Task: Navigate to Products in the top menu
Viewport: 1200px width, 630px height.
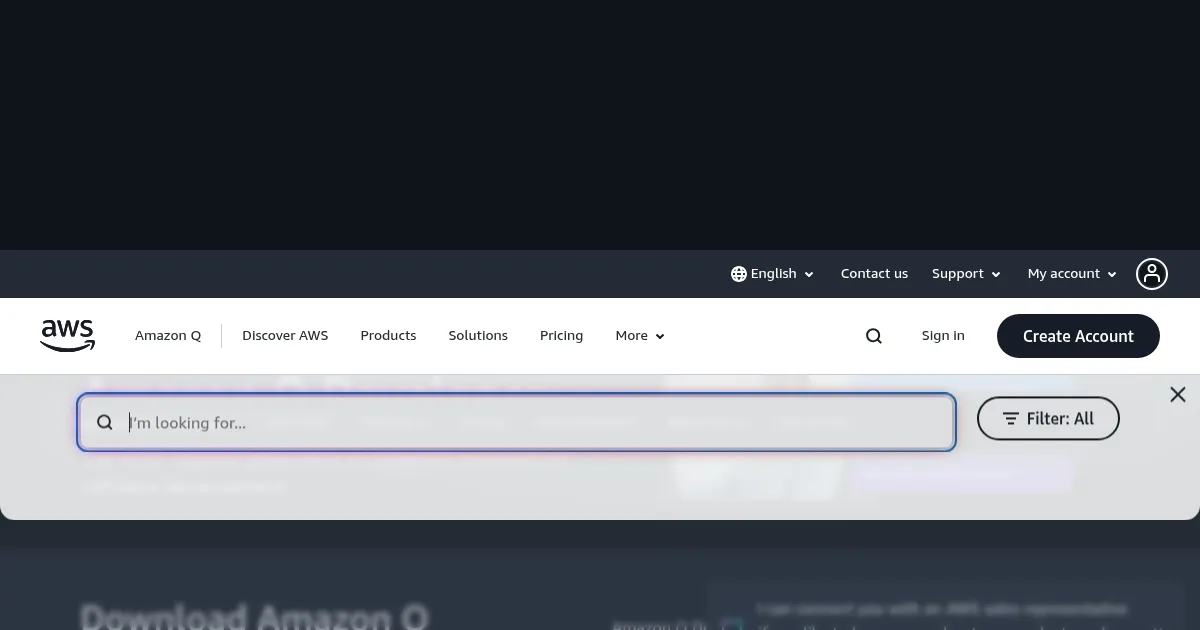Action: (x=388, y=336)
